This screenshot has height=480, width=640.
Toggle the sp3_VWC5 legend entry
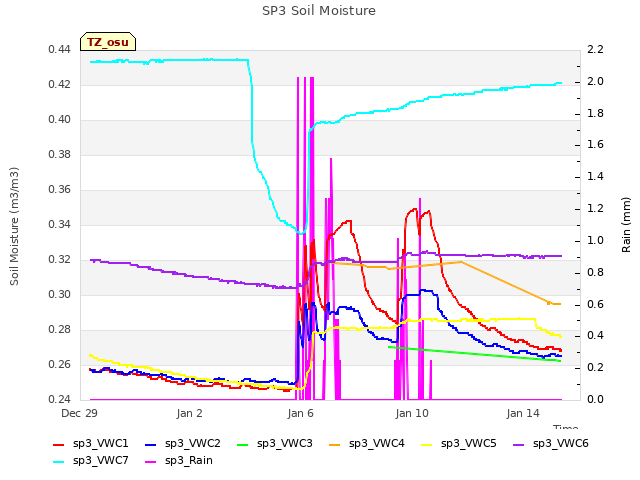[x=459, y=444]
